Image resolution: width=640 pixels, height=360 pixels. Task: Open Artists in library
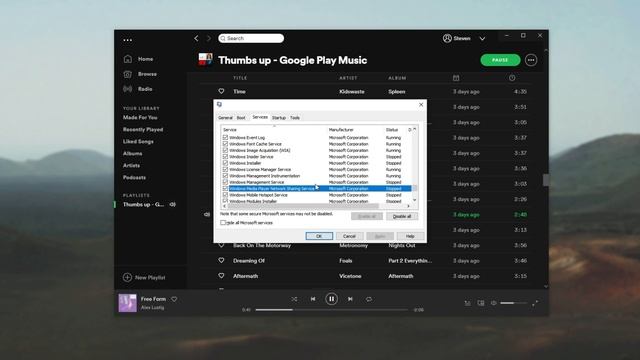[131, 165]
